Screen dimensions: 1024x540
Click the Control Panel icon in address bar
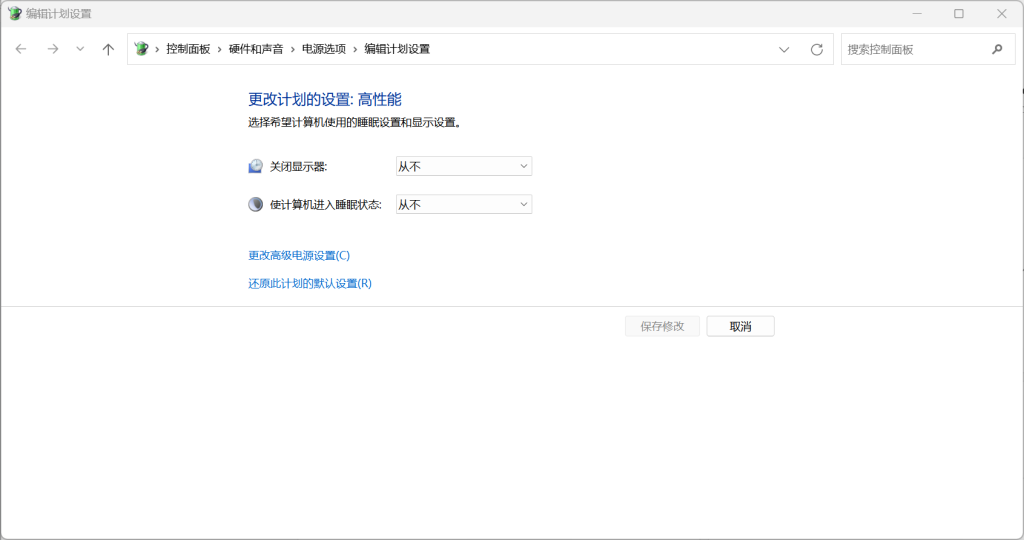141,49
